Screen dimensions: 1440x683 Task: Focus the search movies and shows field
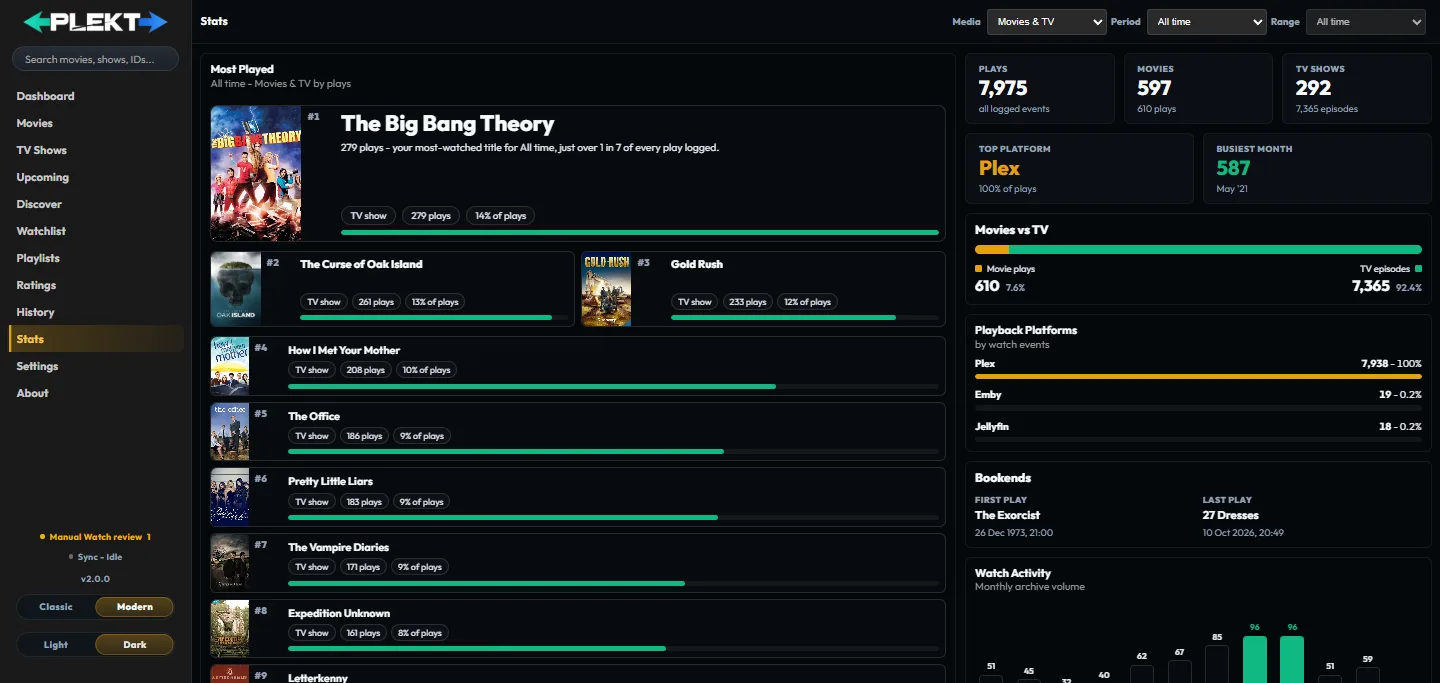click(95, 59)
